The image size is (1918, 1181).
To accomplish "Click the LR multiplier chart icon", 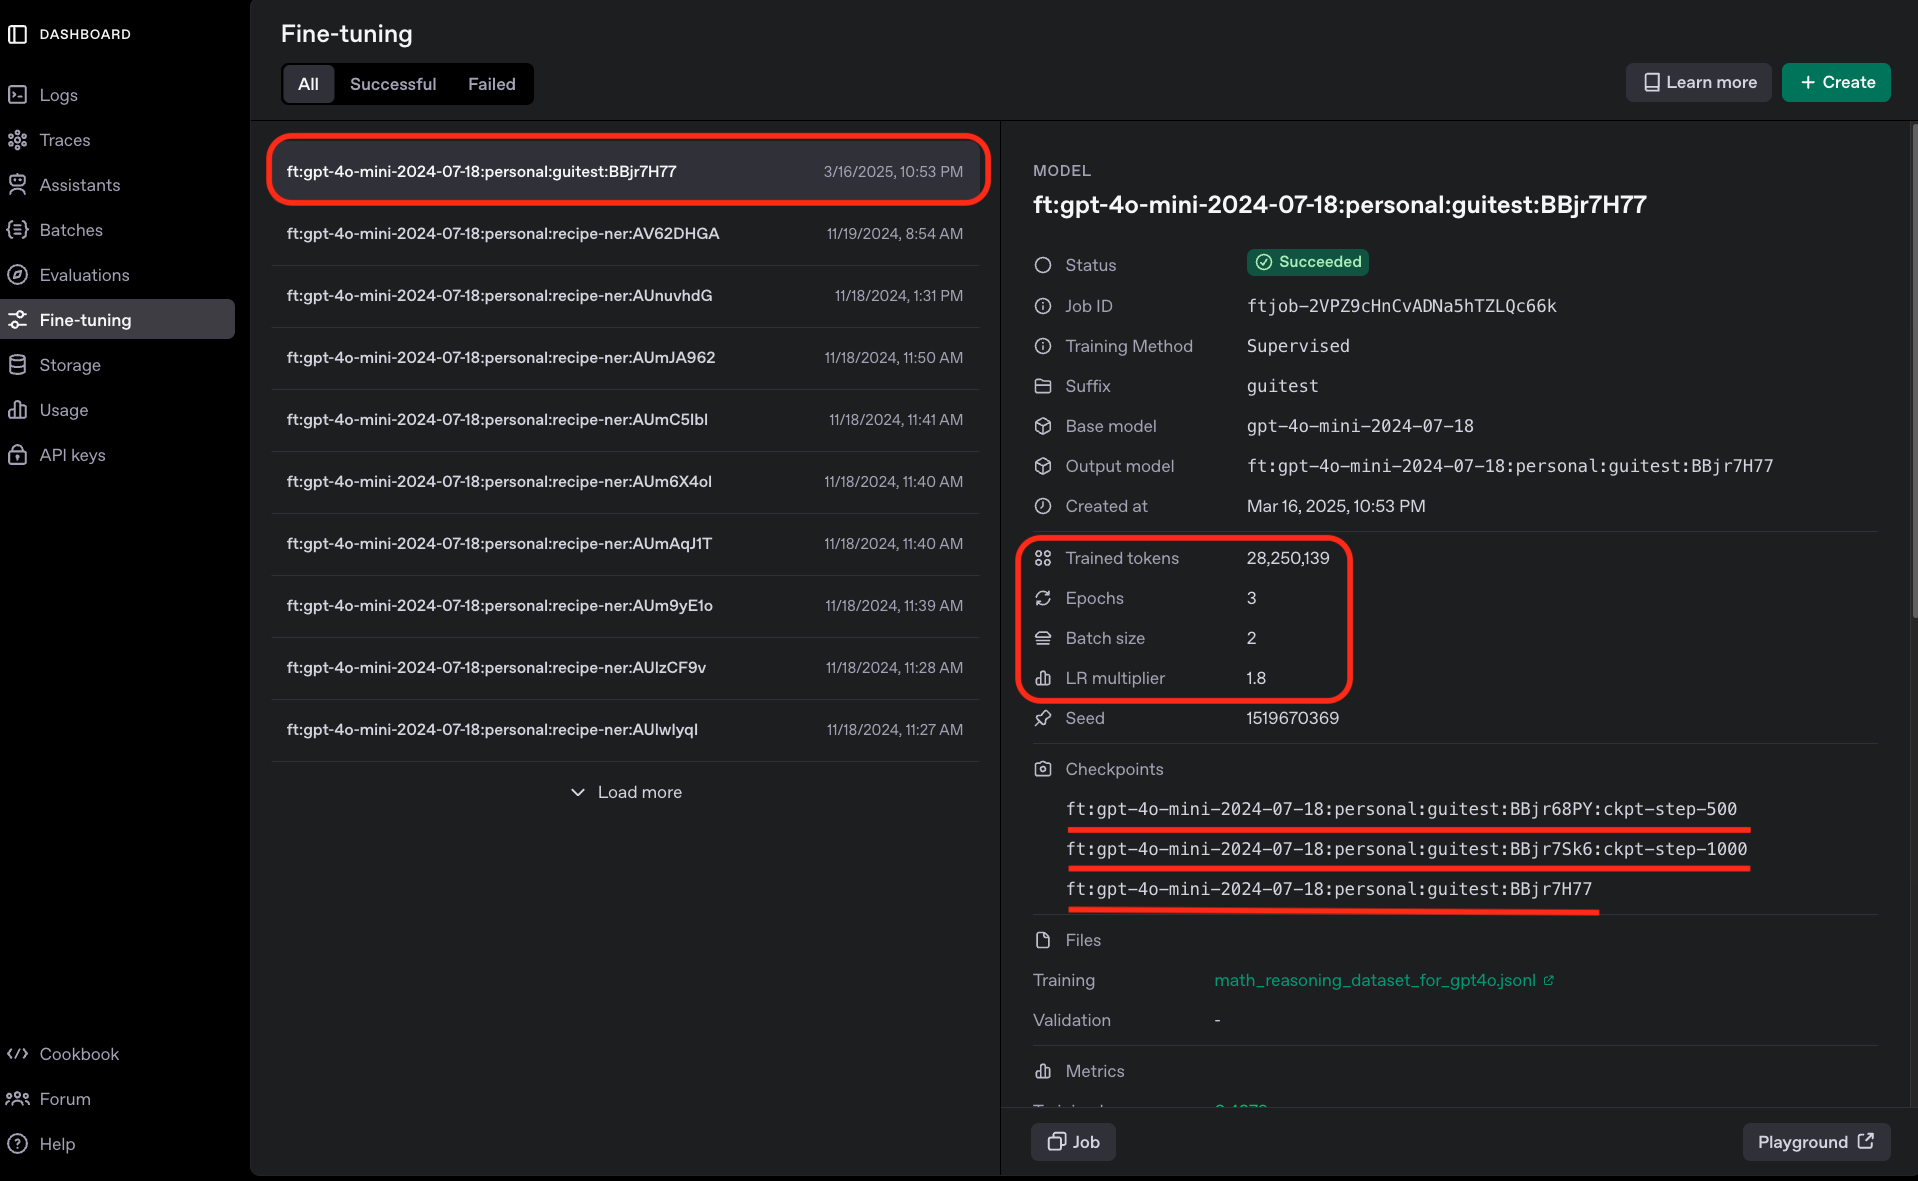I will tap(1043, 678).
